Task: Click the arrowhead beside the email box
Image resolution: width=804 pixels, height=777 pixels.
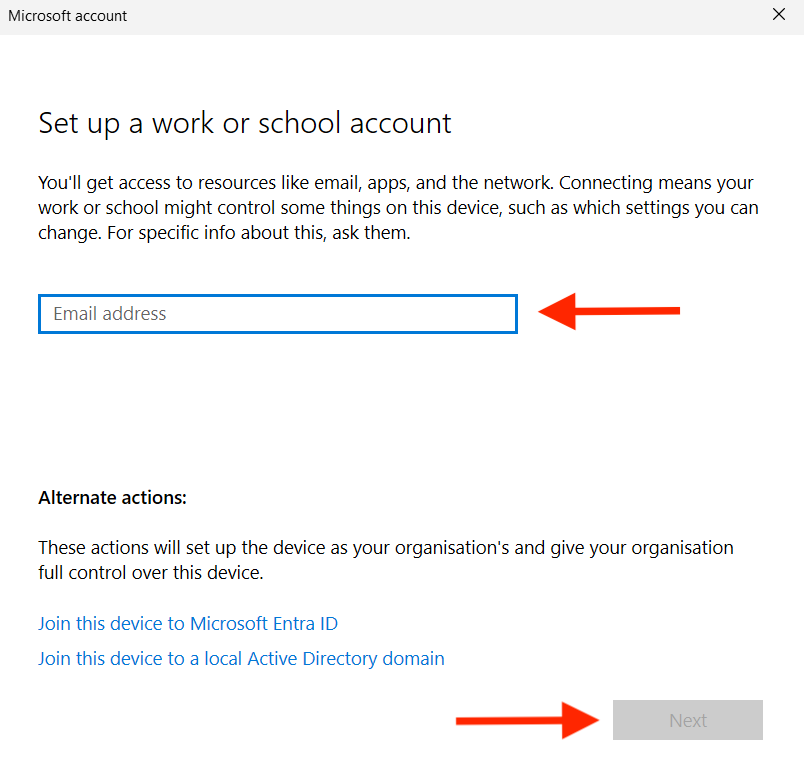Action: 557,311
